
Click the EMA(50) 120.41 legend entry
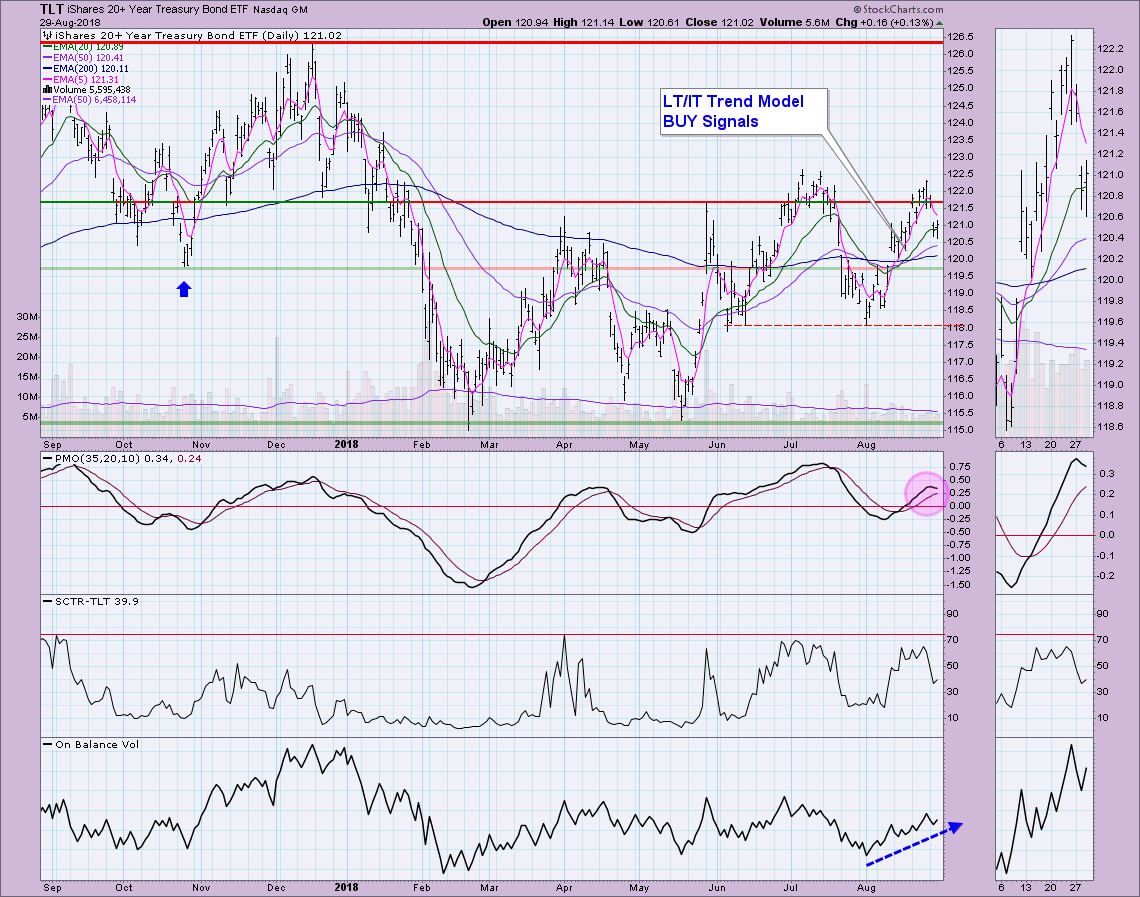(84, 58)
